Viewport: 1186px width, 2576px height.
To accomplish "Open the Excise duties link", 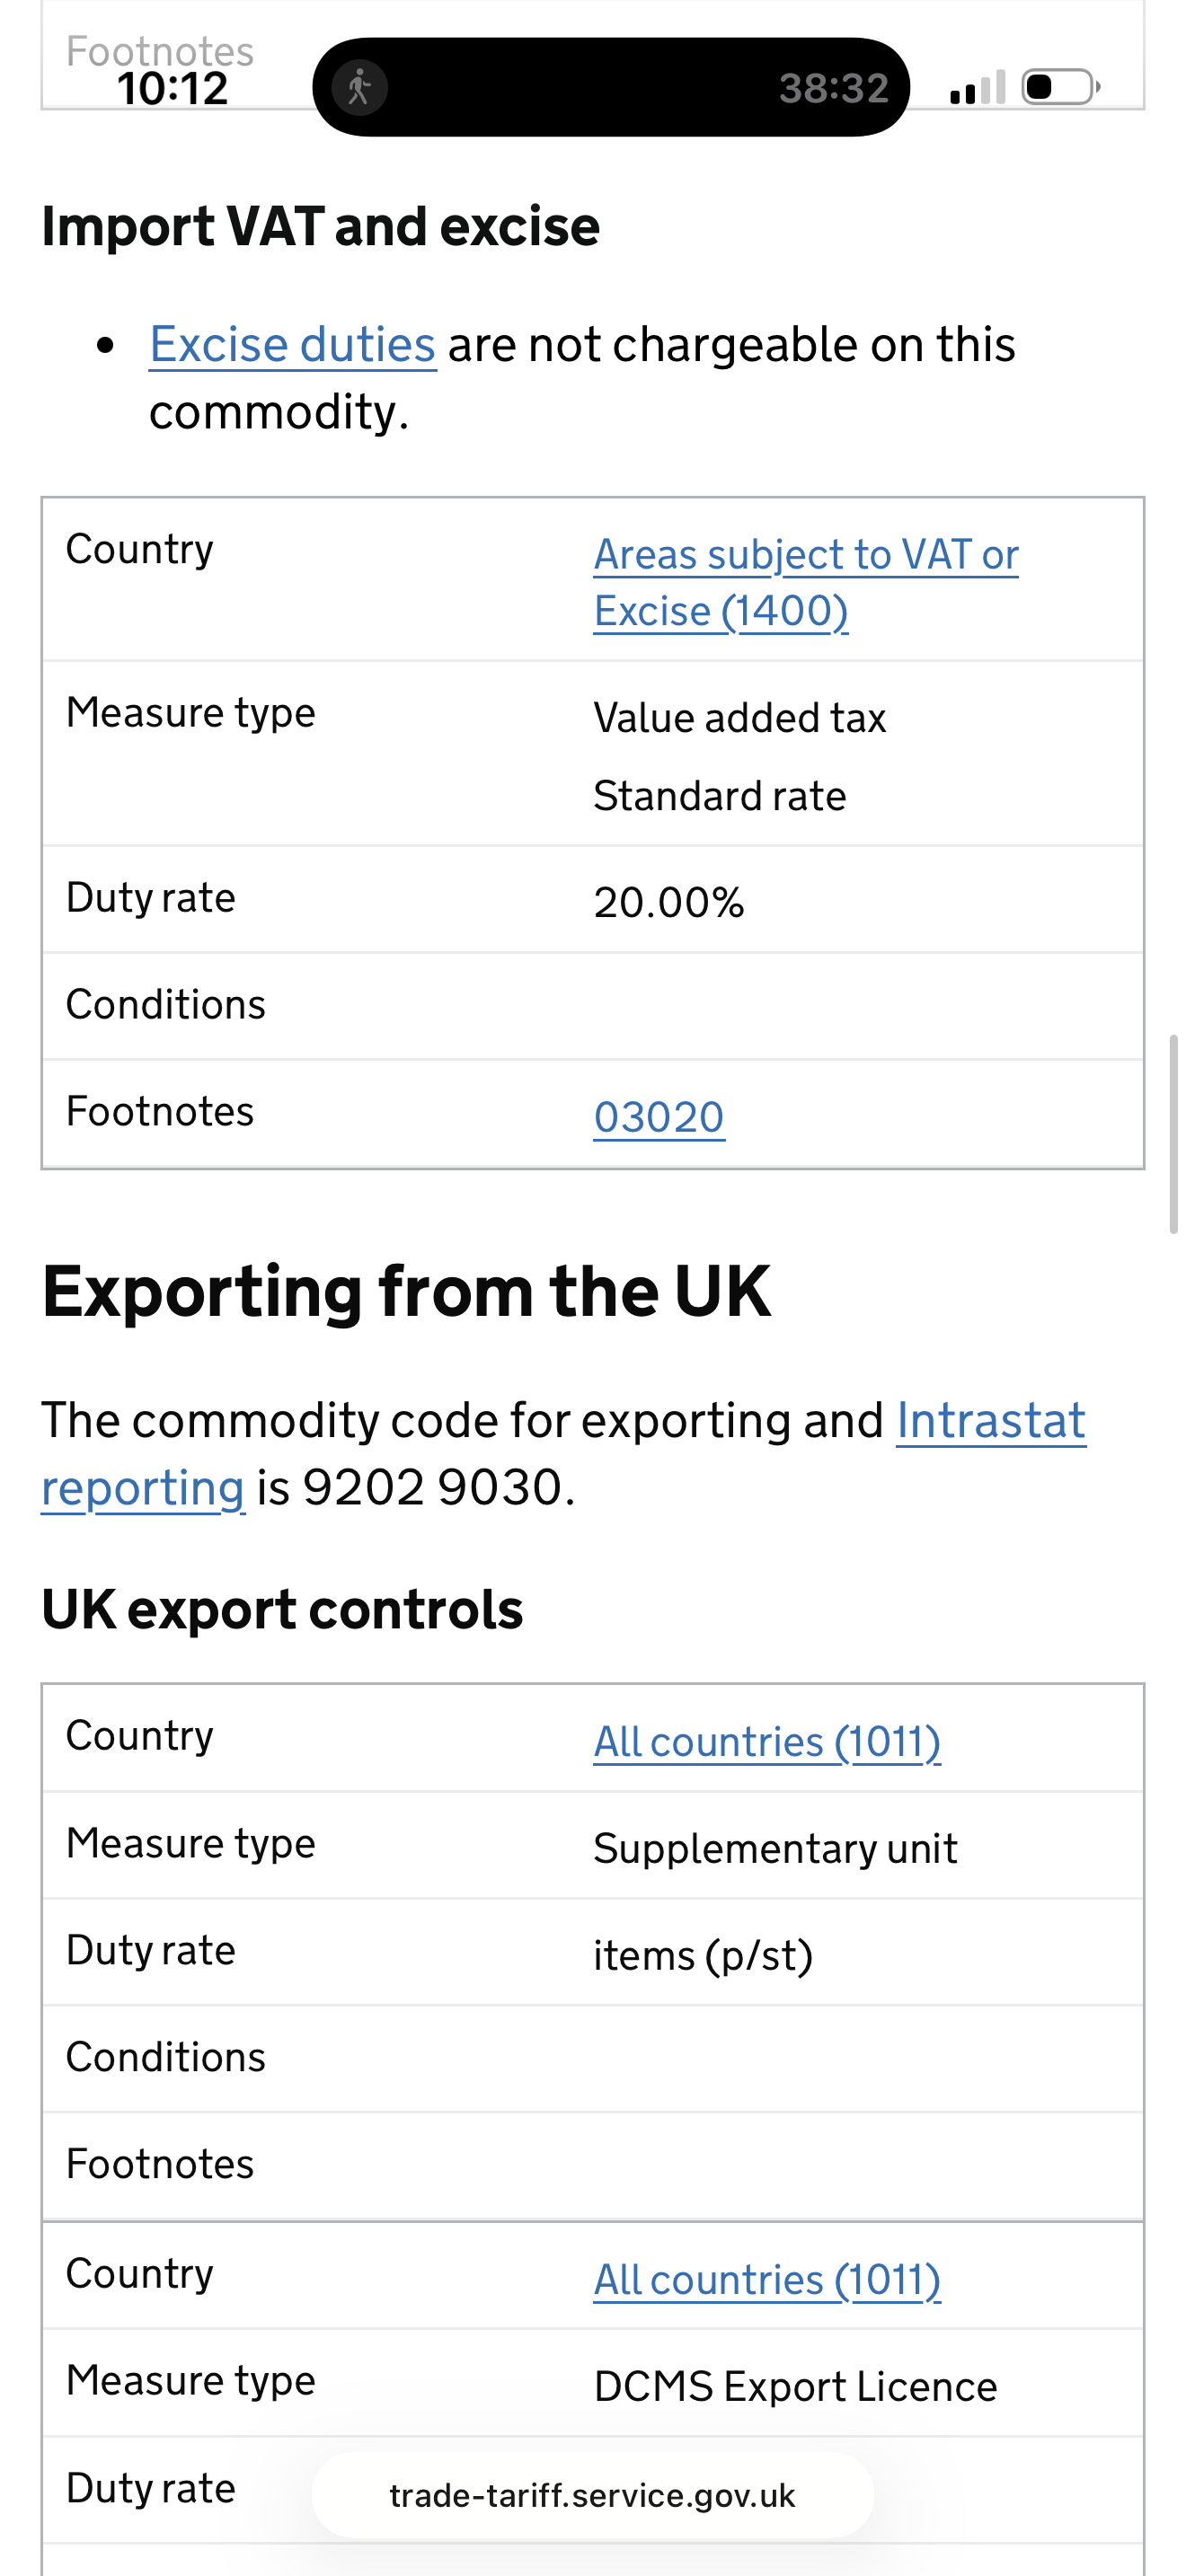I will click(292, 345).
